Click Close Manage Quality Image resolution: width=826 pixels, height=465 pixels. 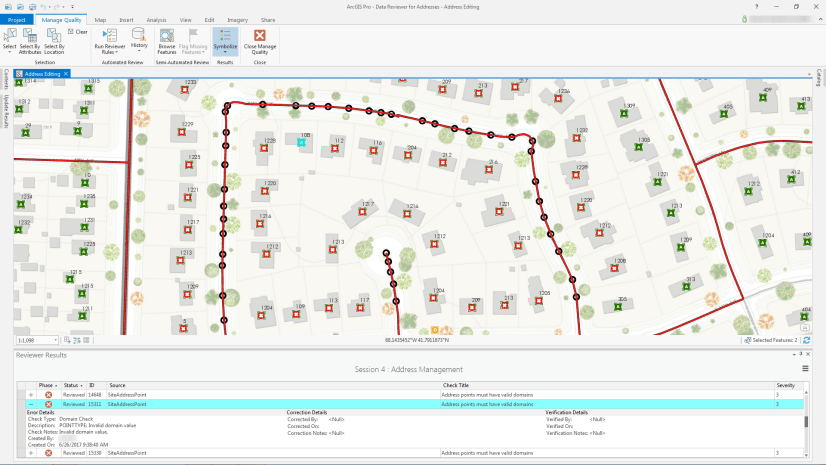tap(260, 42)
